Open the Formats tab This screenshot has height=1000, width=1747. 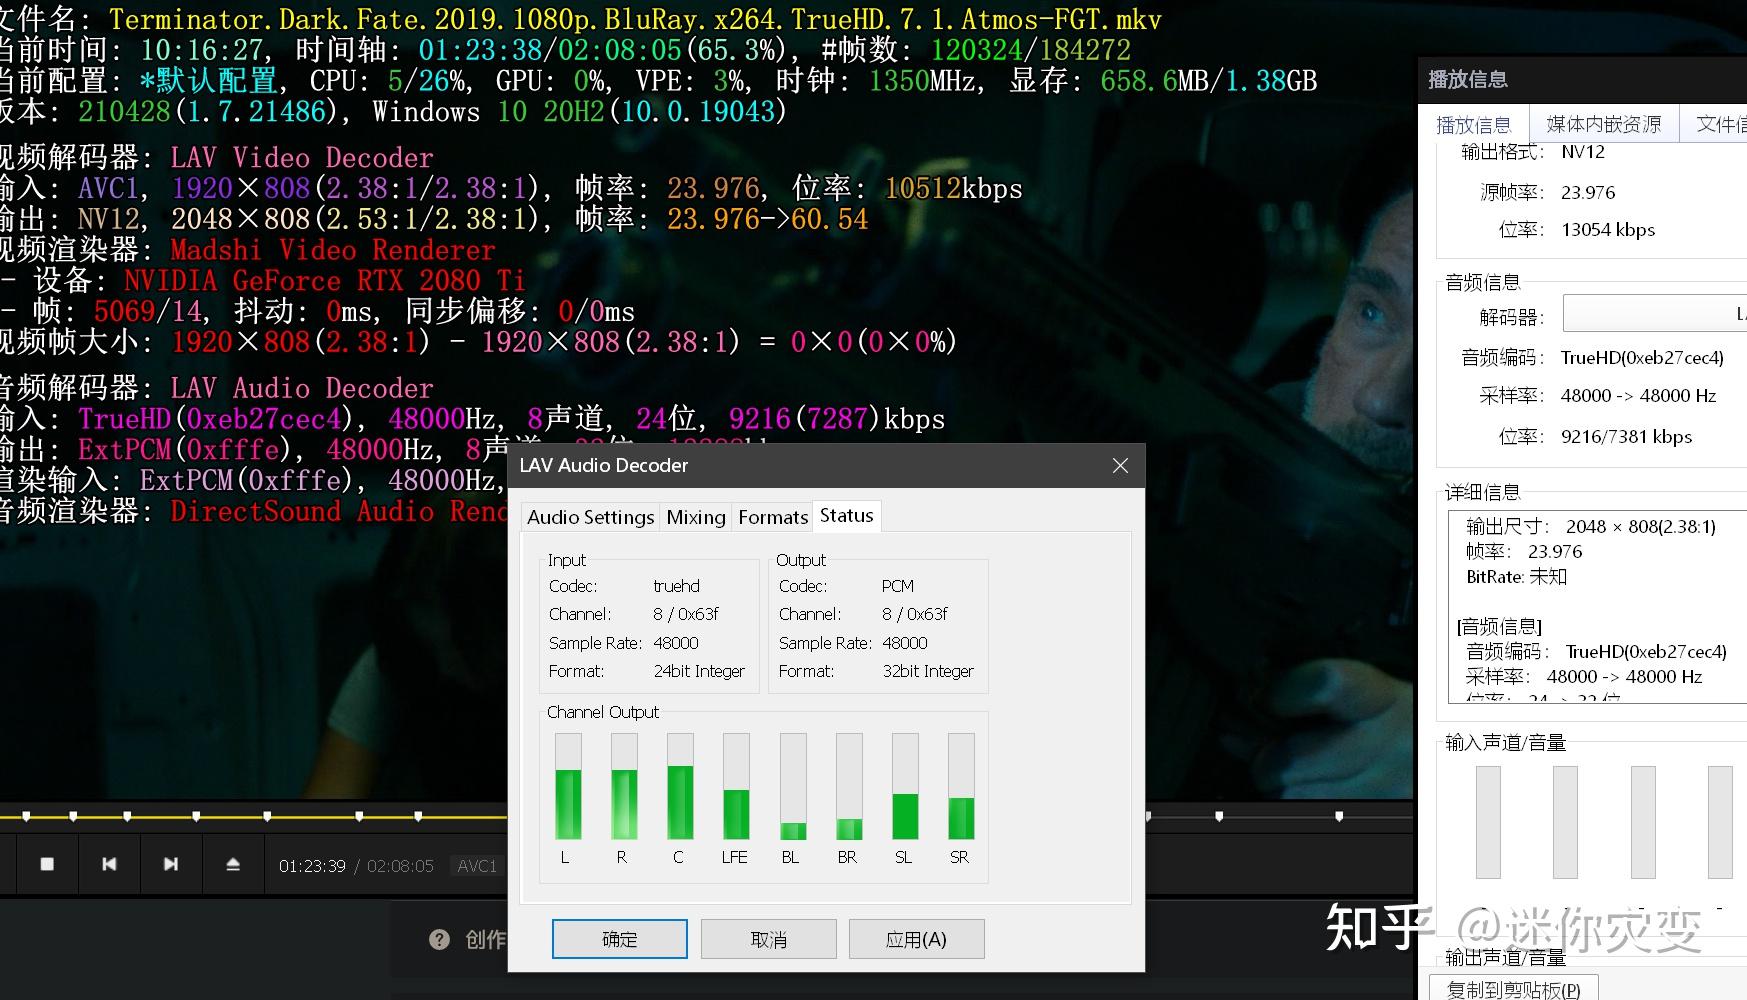point(772,517)
